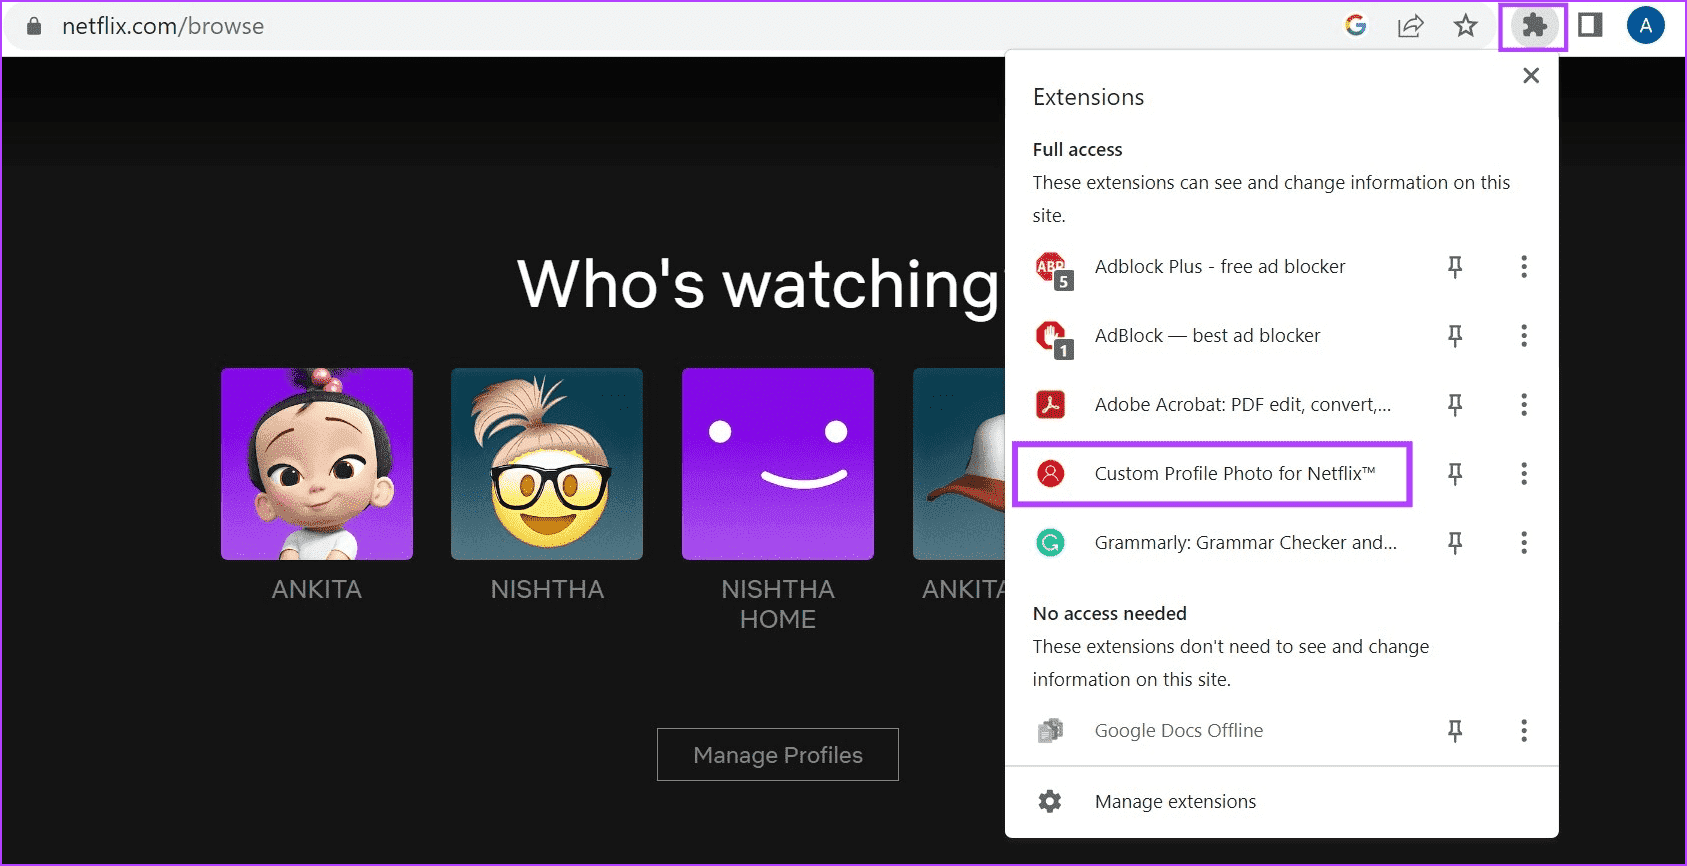
Task: View site information lock icon
Action: pyautogui.click(x=34, y=26)
